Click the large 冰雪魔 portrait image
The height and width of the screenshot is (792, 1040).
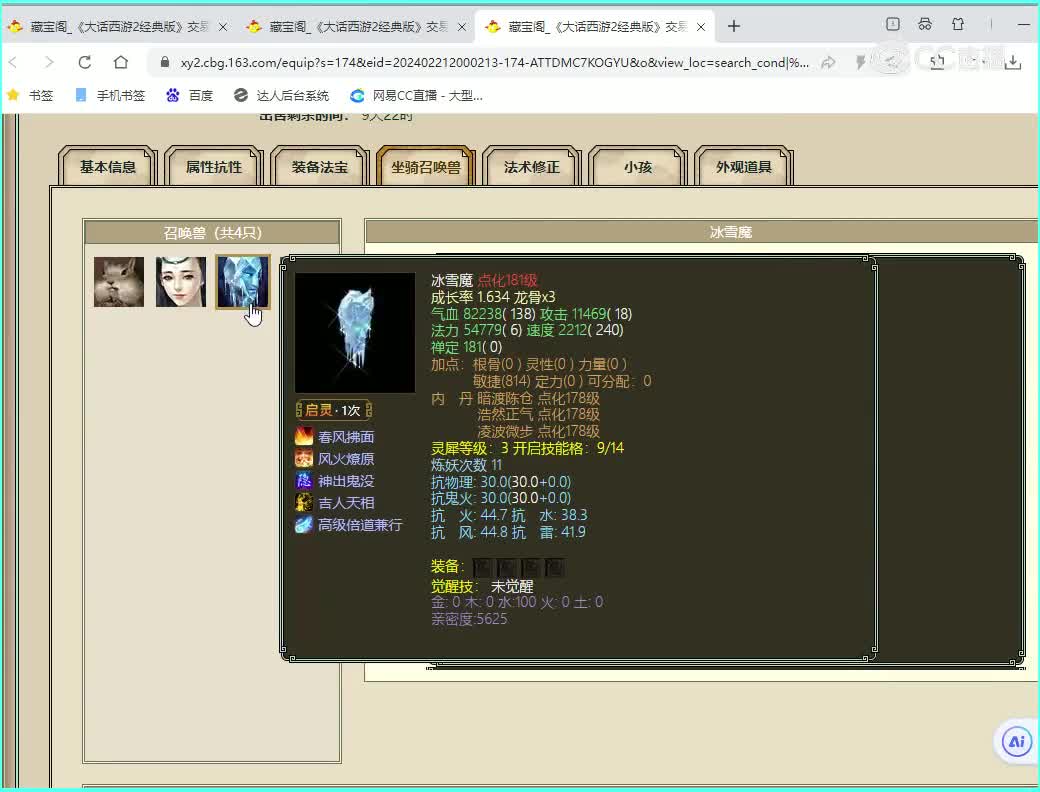click(x=355, y=332)
